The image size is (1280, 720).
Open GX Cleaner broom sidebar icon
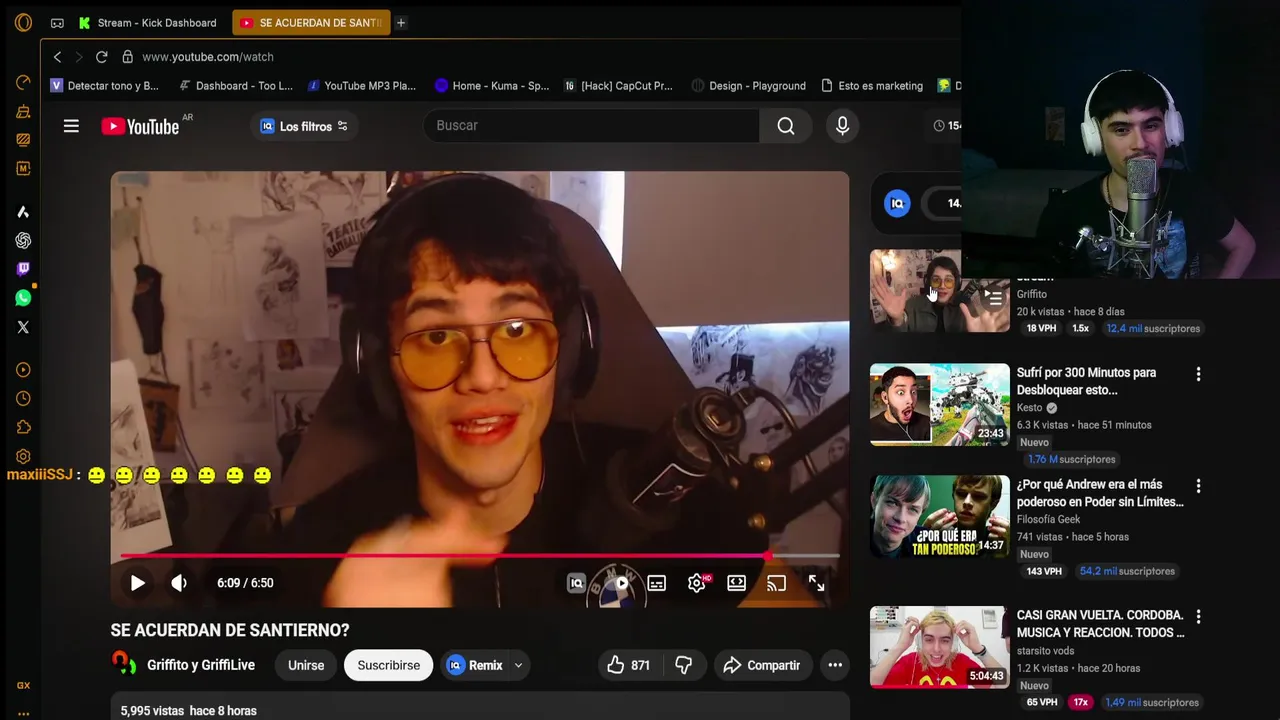tap(23, 111)
